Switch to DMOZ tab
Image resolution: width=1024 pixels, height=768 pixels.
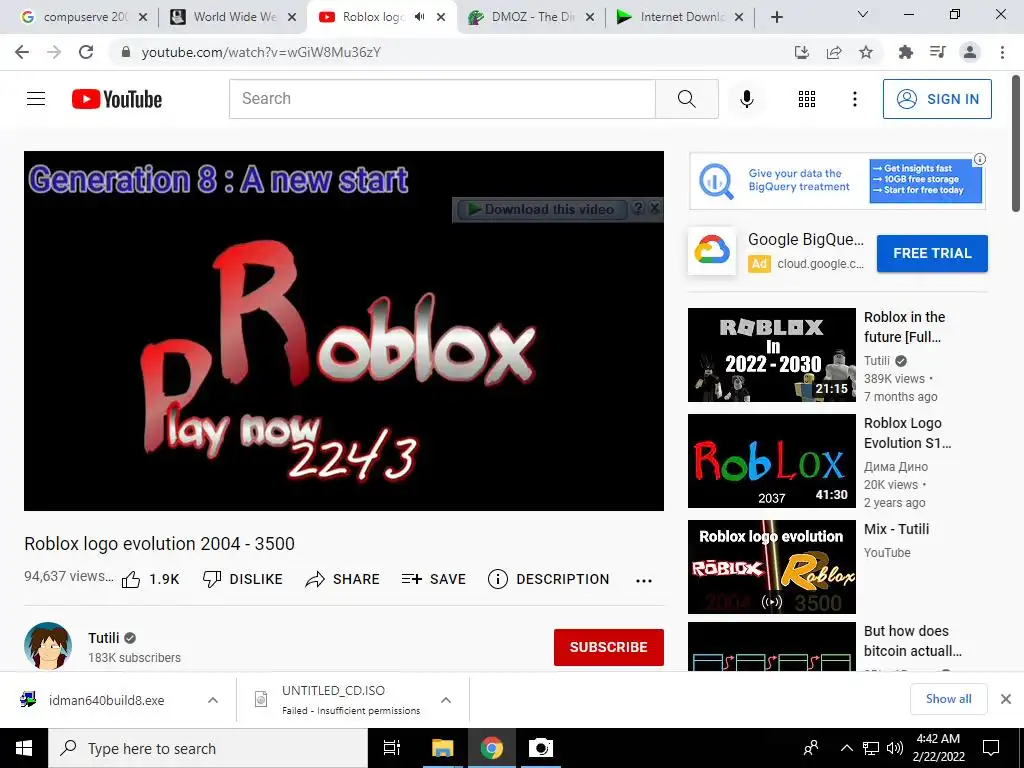[x=531, y=17]
